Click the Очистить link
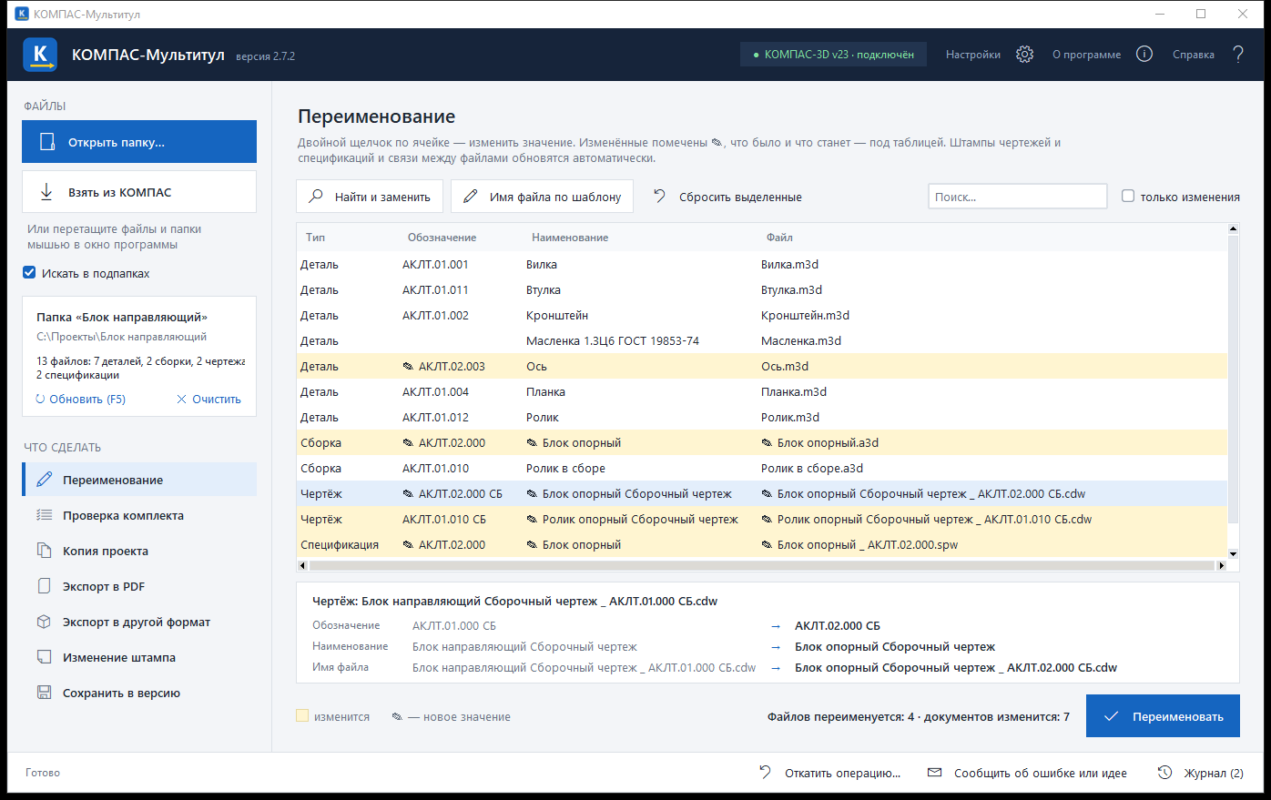 pos(209,399)
